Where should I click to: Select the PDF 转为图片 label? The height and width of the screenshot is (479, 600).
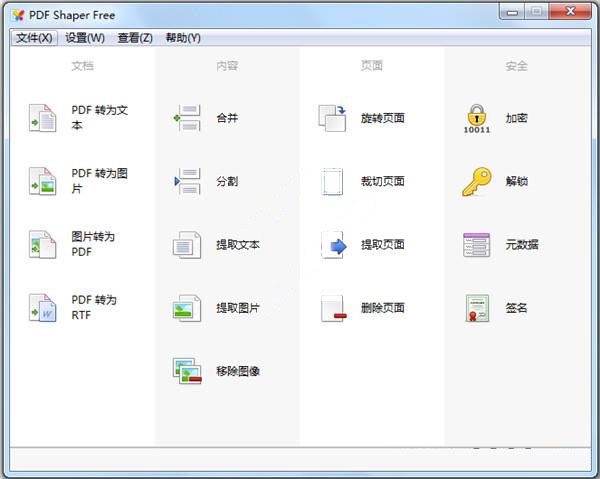click(x=99, y=181)
